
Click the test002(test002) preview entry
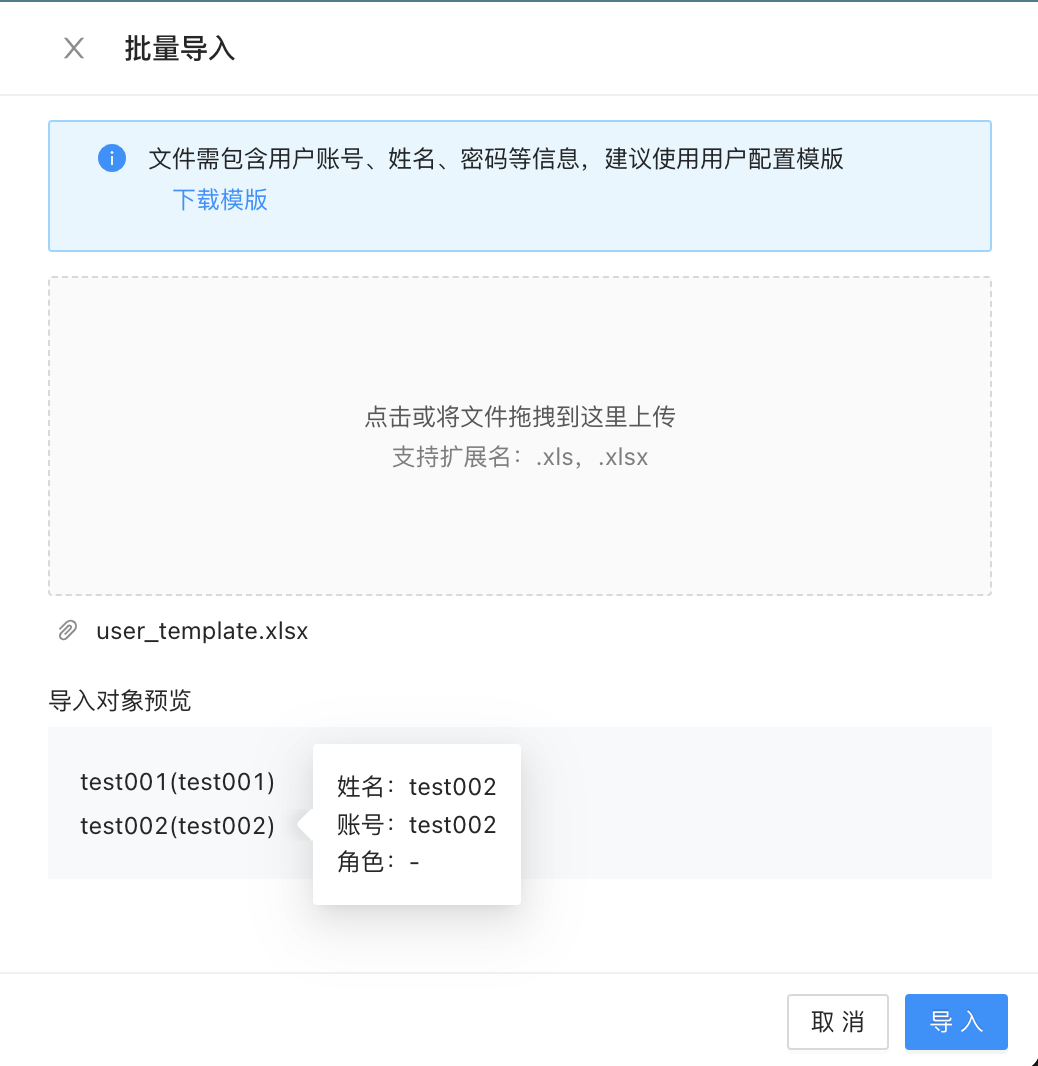point(177,826)
